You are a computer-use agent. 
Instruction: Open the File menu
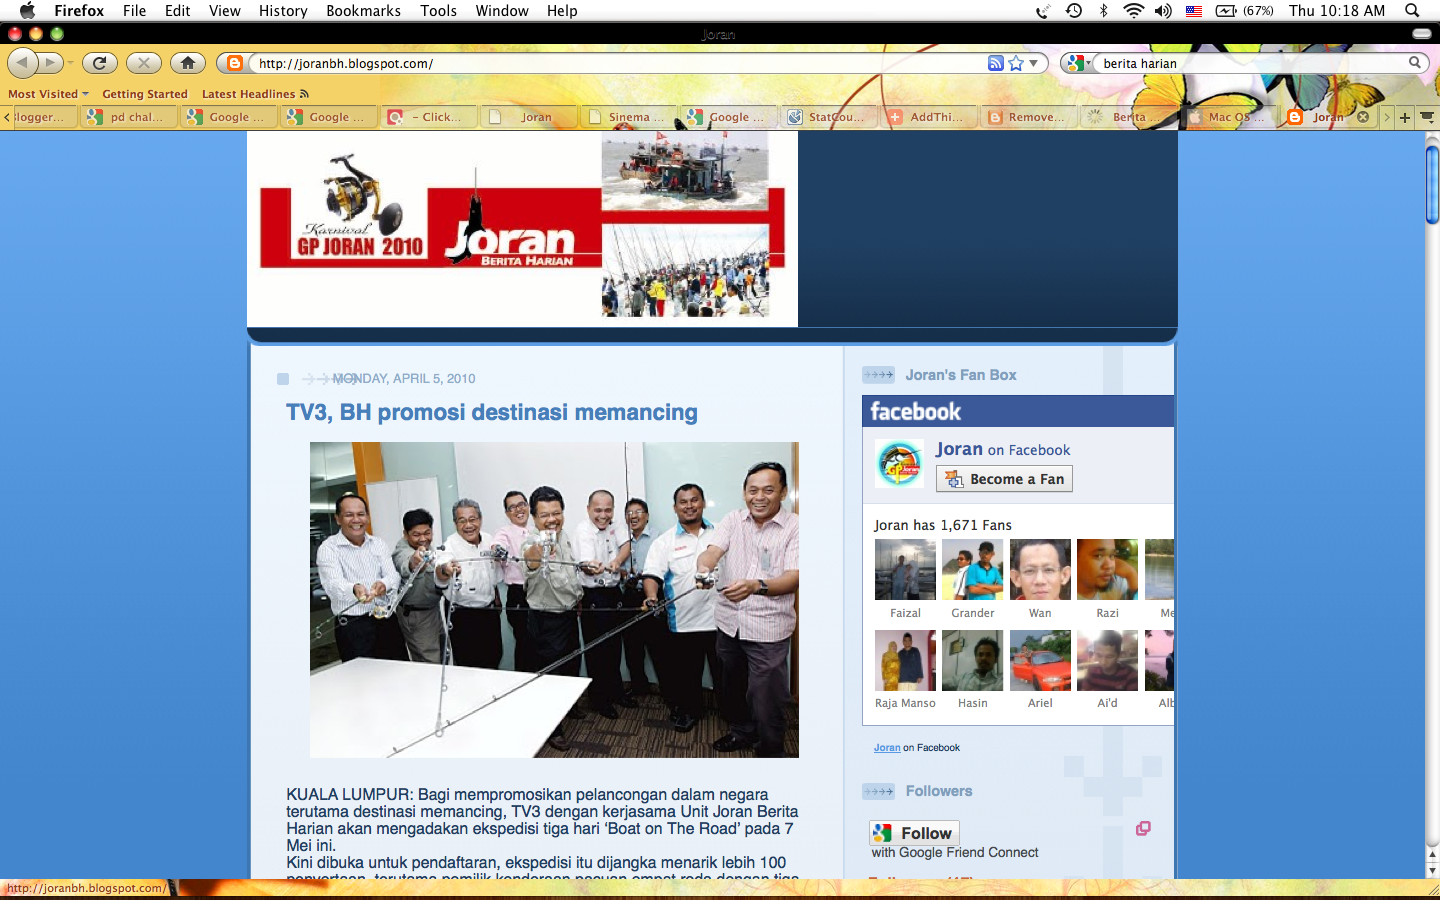(134, 10)
